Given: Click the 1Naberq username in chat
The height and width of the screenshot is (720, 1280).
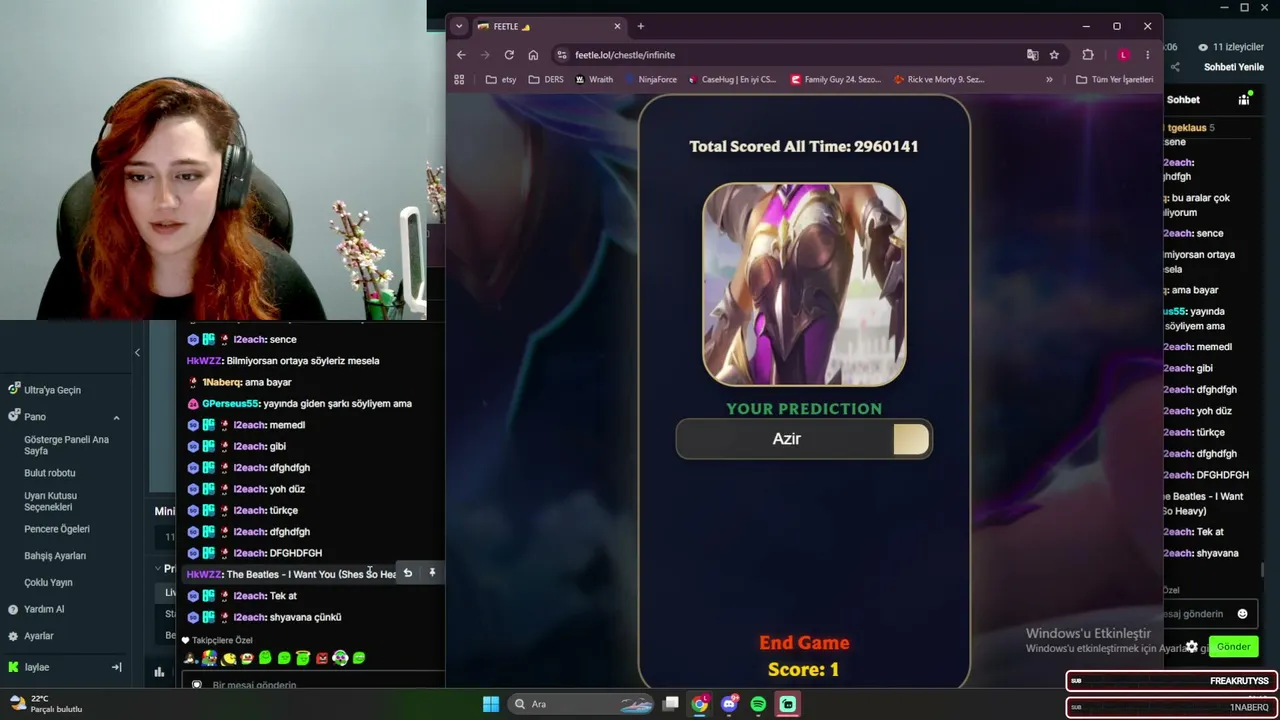Looking at the screenshot, I should click(221, 382).
